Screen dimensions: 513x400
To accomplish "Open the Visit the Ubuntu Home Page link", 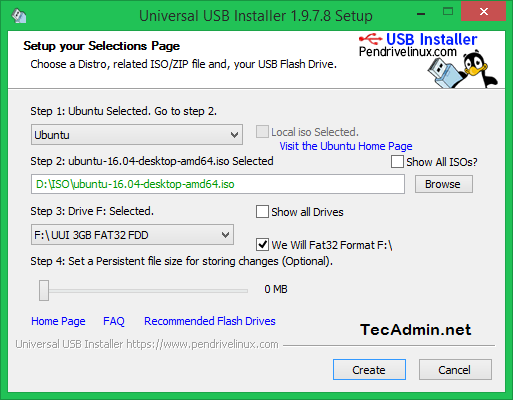I will 346,146.
